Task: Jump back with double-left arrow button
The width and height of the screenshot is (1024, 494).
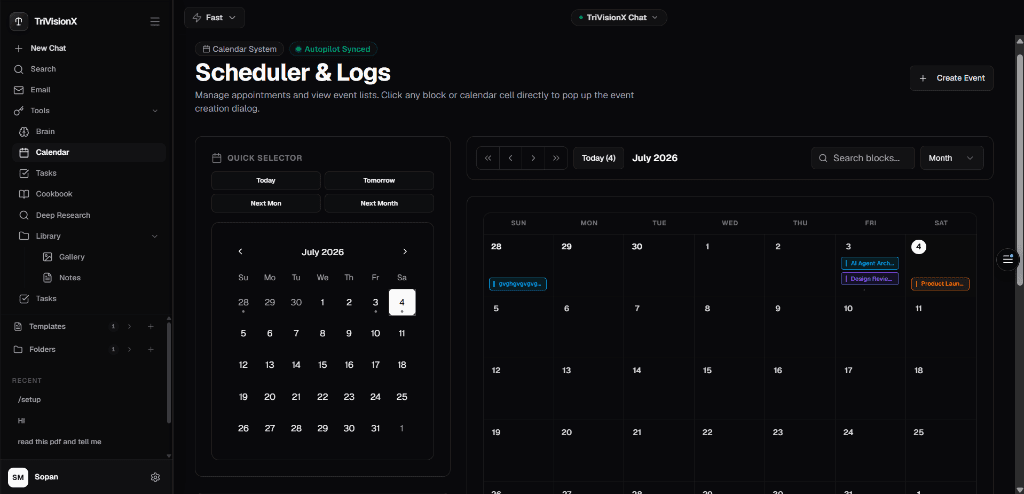Action: 488,158
